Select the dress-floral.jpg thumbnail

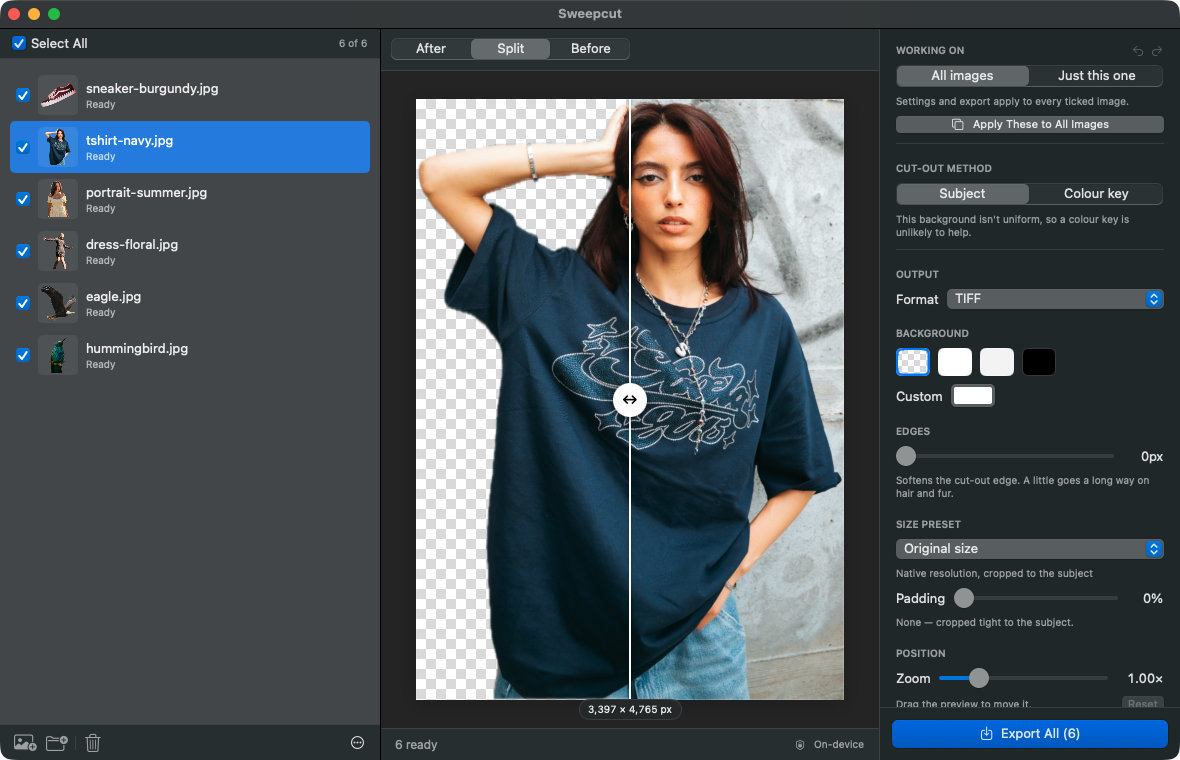(x=58, y=251)
